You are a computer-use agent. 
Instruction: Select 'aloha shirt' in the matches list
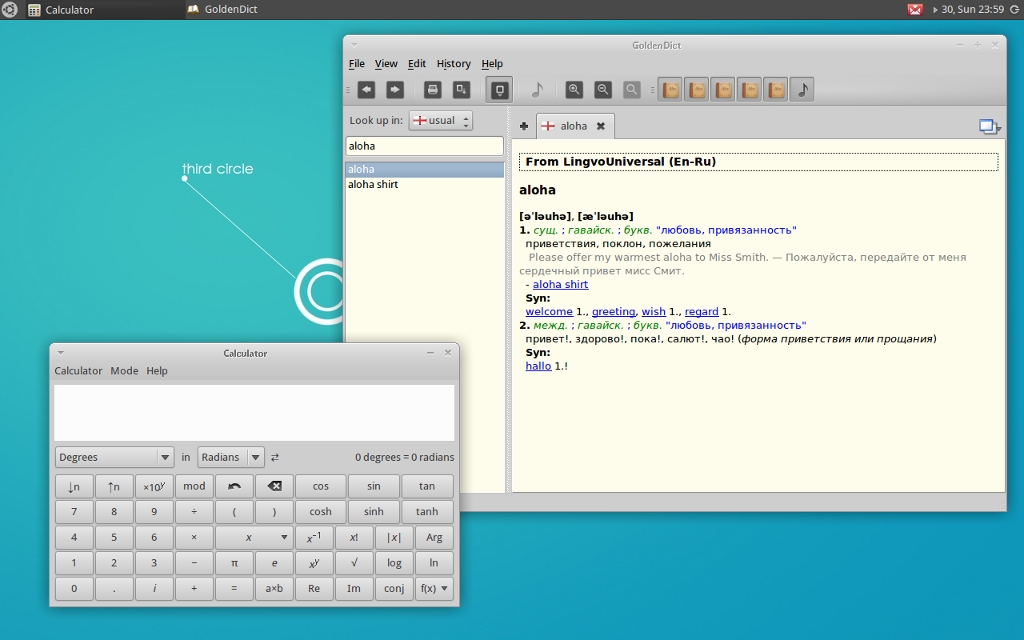click(424, 184)
